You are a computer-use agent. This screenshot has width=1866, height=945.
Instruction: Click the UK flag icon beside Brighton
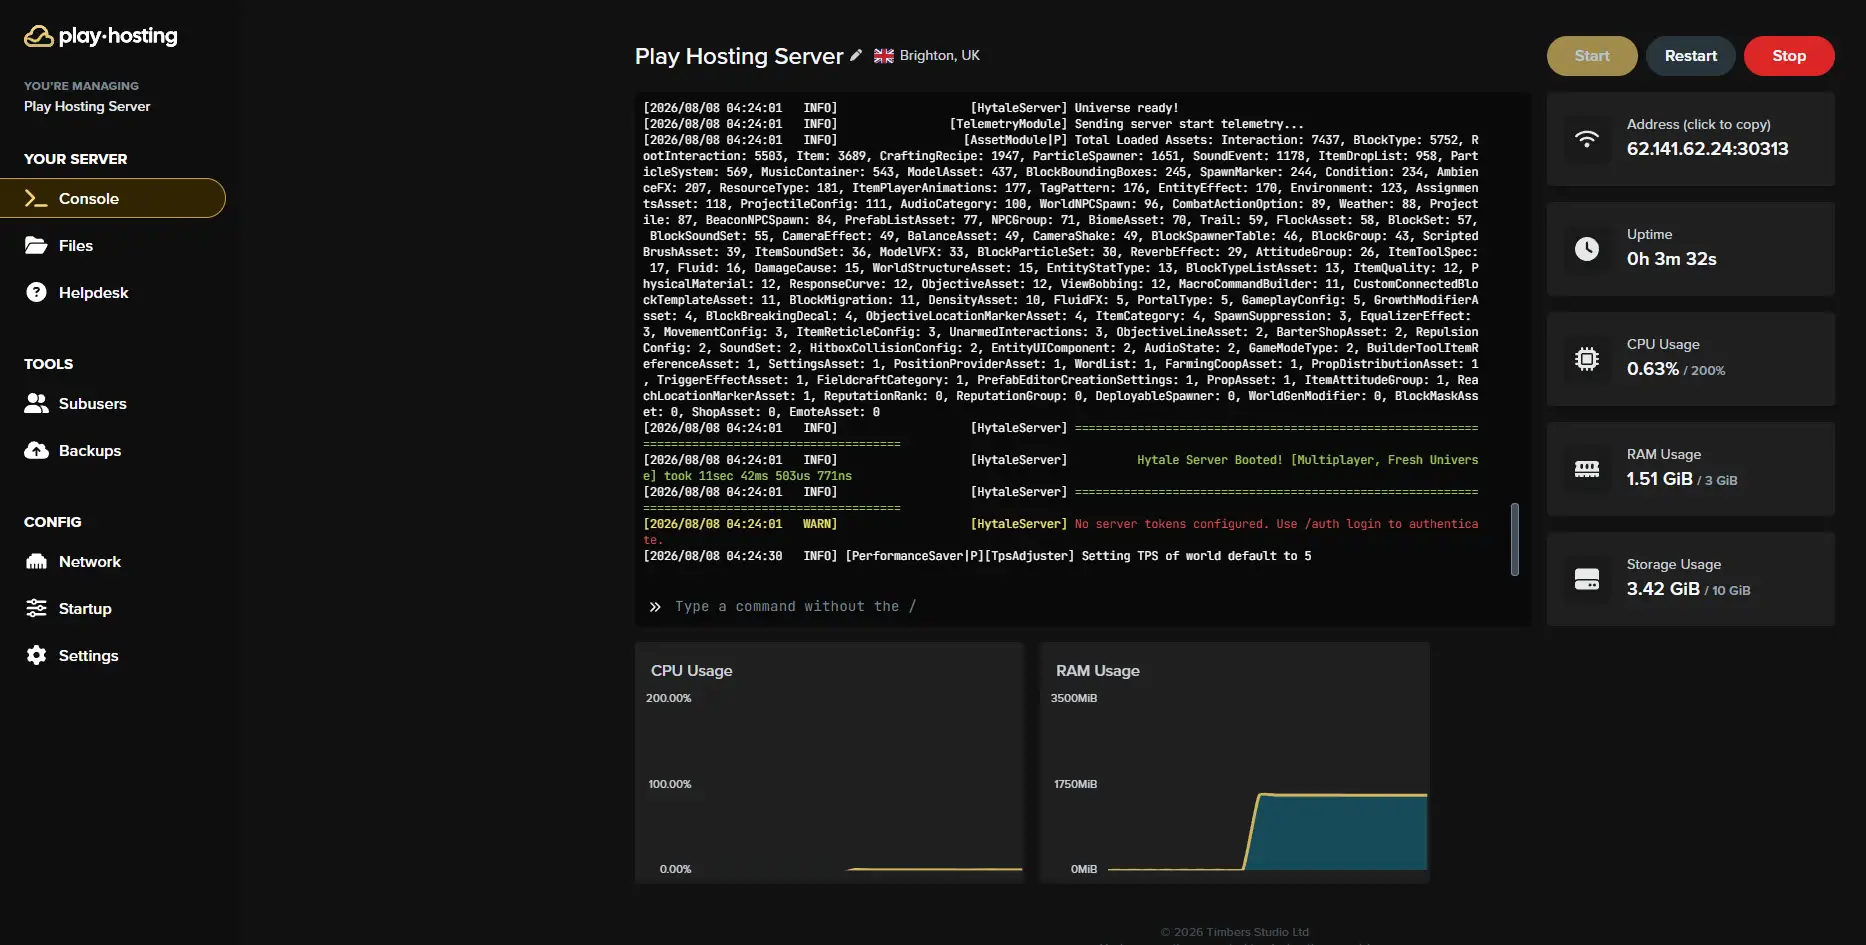click(x=884, y=56)
